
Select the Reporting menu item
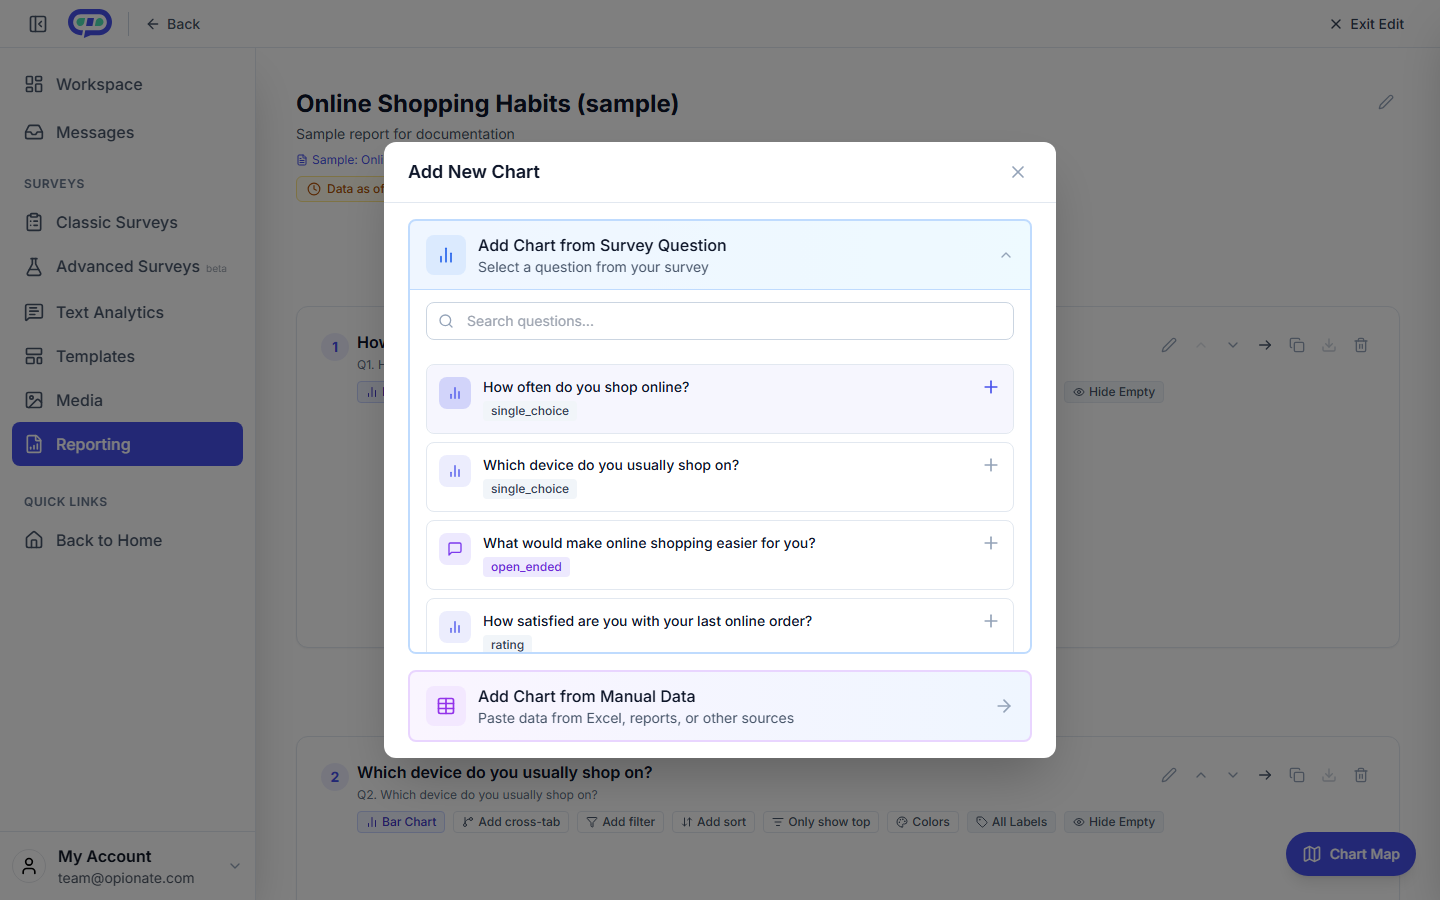coord(127,444)
